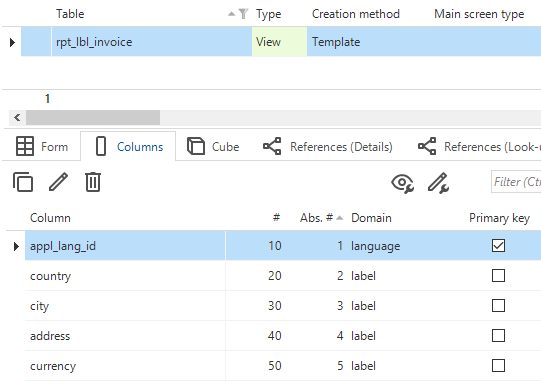Switch to References (Details) tab
Viewport: 541px width, 387px height.
click(328, 147)
